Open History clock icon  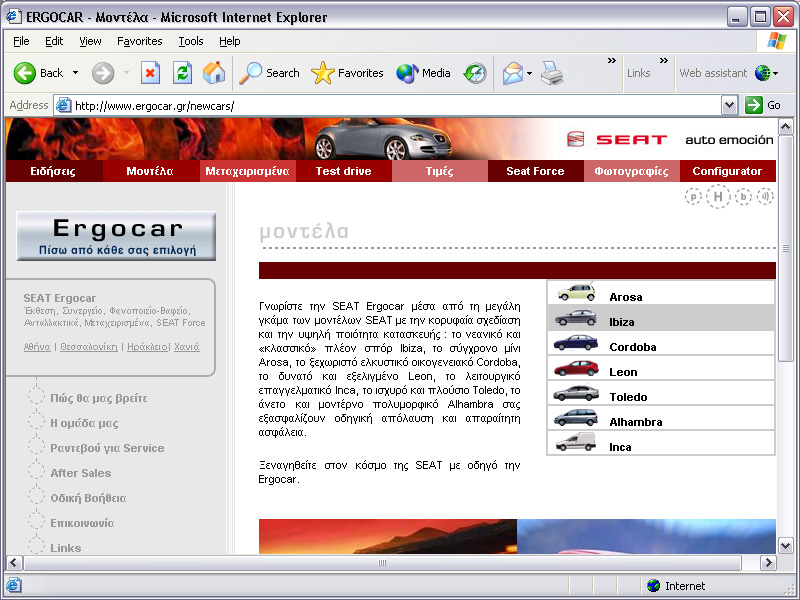(475, 73)
